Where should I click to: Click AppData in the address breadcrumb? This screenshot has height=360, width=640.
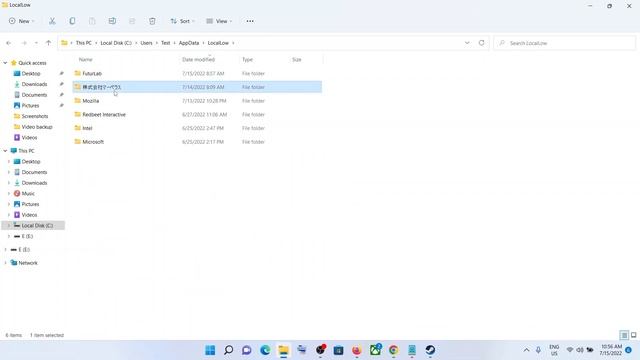[189, 43]
